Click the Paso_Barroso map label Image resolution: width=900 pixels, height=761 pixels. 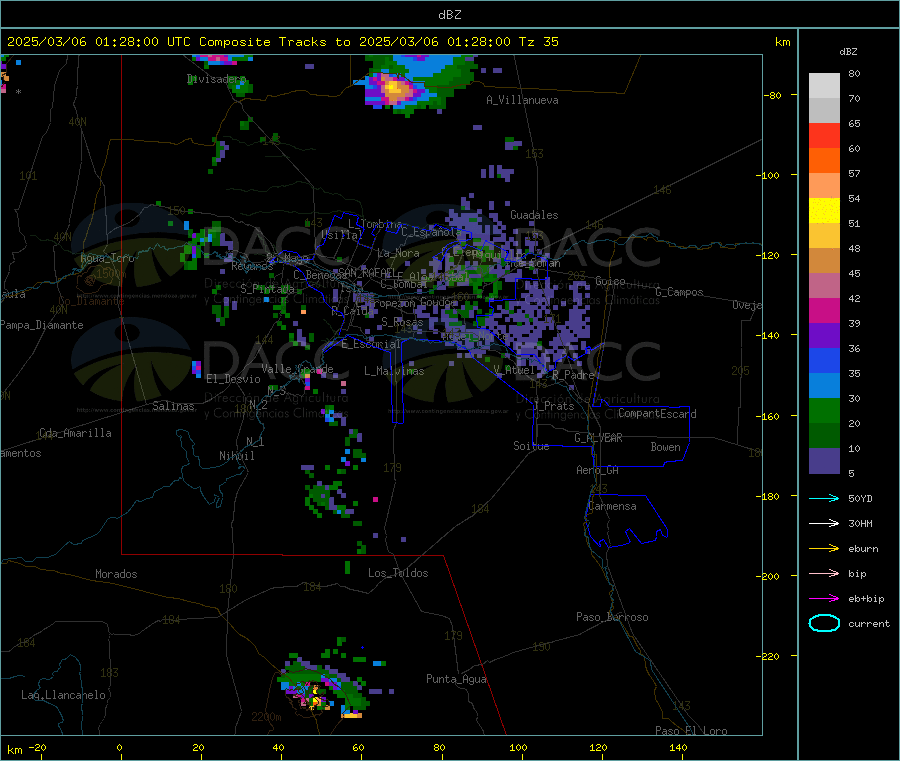pyautogui.click(x=612, y=617)
